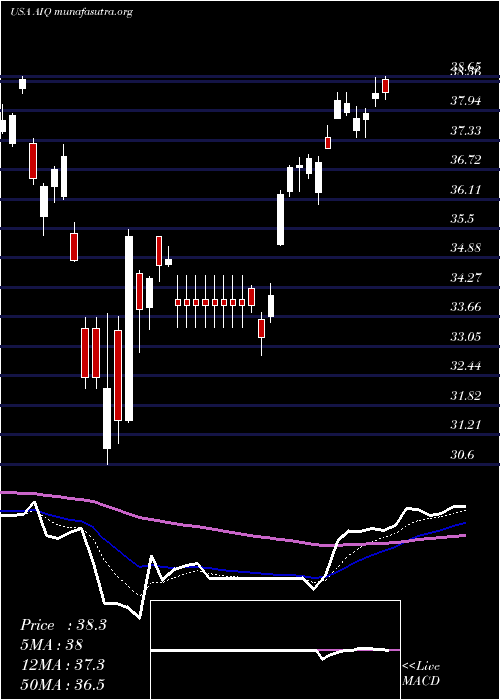Select the most recent red candlestick
The image size is (500, 700).
(x=386, y=86)
